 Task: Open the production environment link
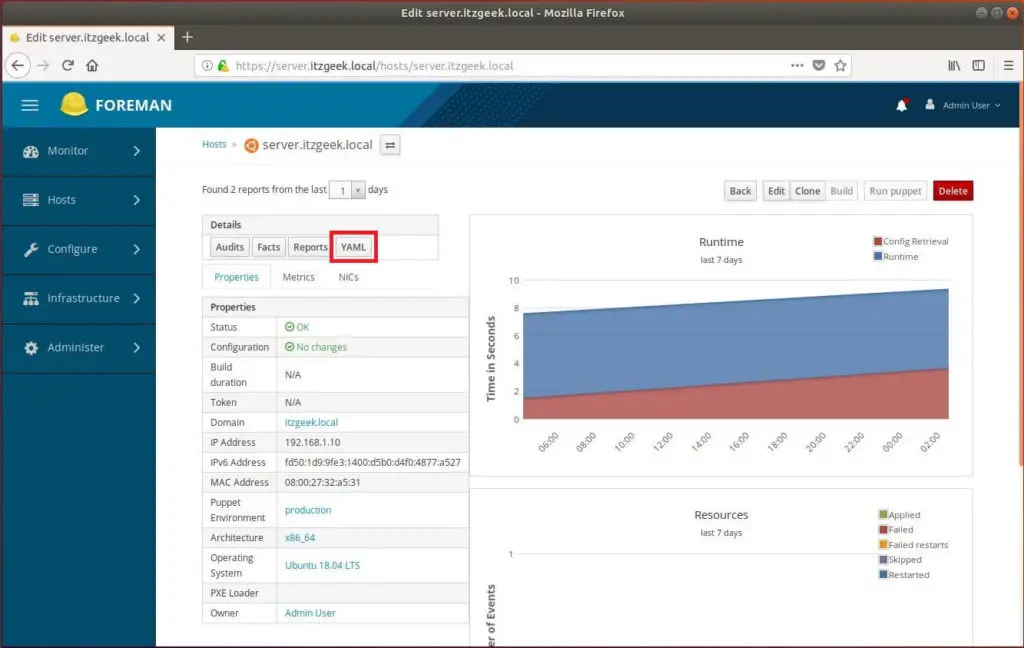[308, 510]
